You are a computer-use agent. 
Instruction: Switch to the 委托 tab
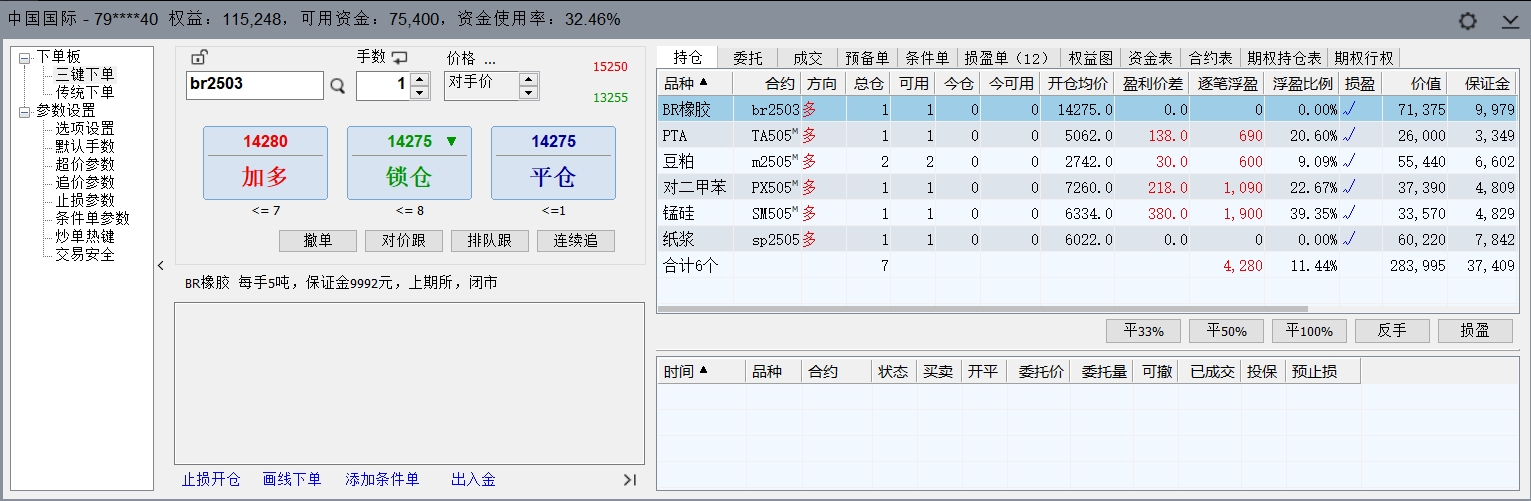click(747, 58)
